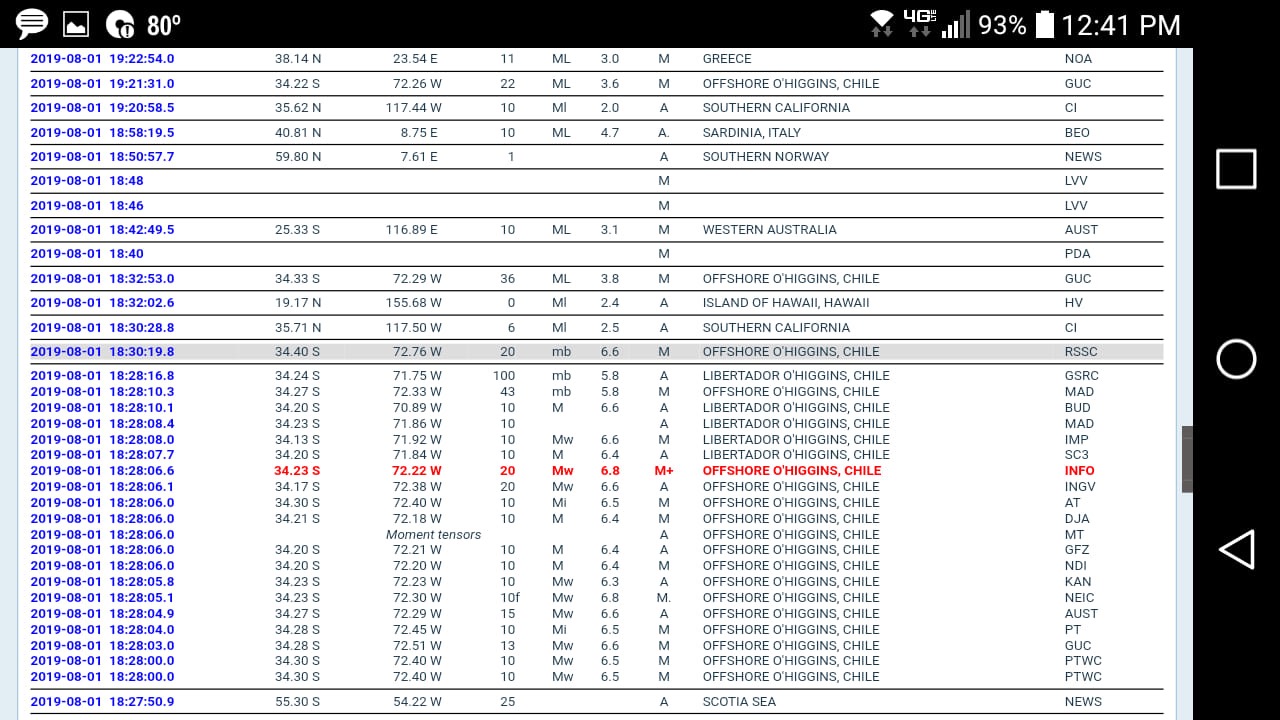
Task: Open the 2019-08-01 18:28:04.0 PT solution link
Action: click(102, 630)
